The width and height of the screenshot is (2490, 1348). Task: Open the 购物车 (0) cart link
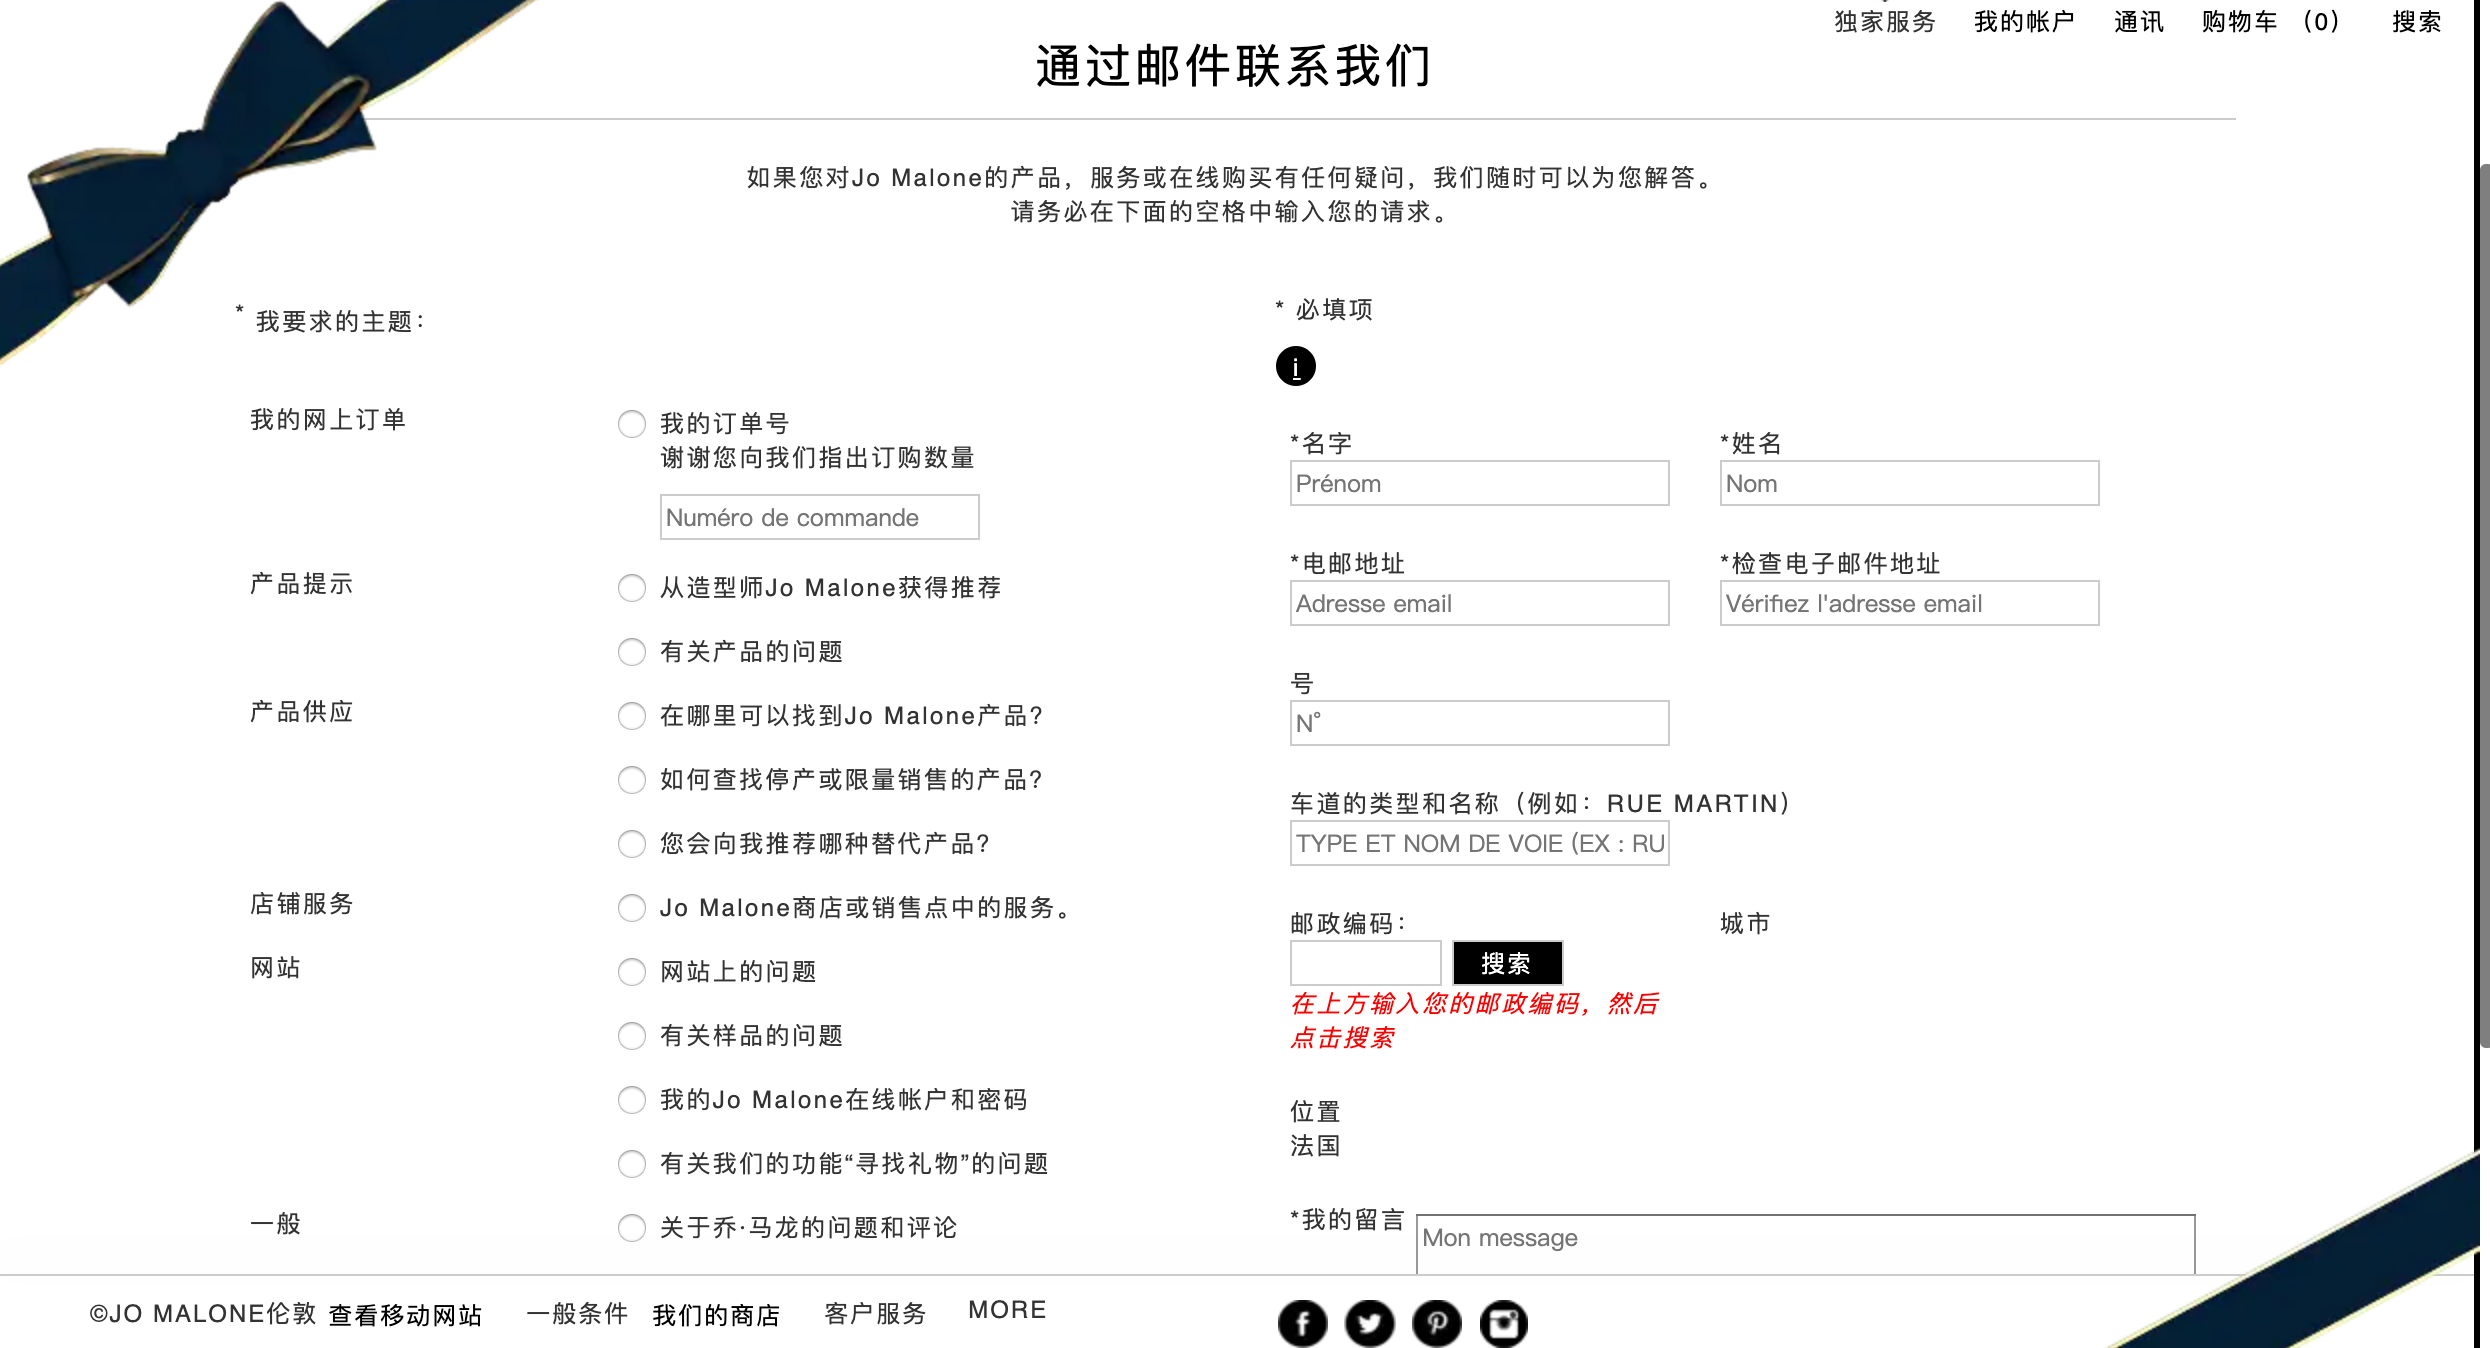coord(2270,21)
